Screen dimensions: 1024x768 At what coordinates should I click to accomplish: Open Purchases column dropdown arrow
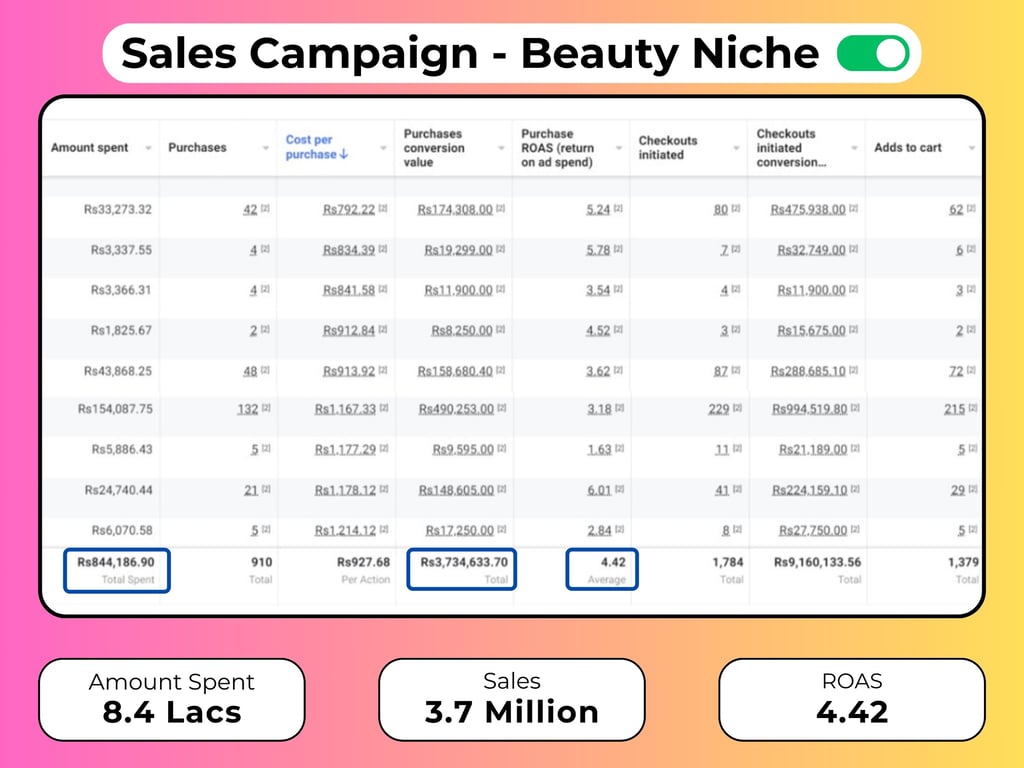266,148
